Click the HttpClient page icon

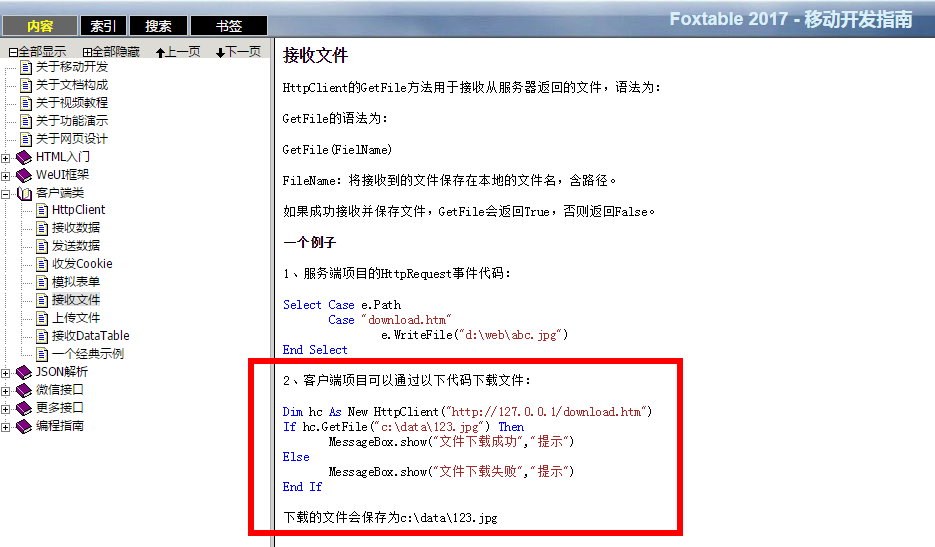42,211
